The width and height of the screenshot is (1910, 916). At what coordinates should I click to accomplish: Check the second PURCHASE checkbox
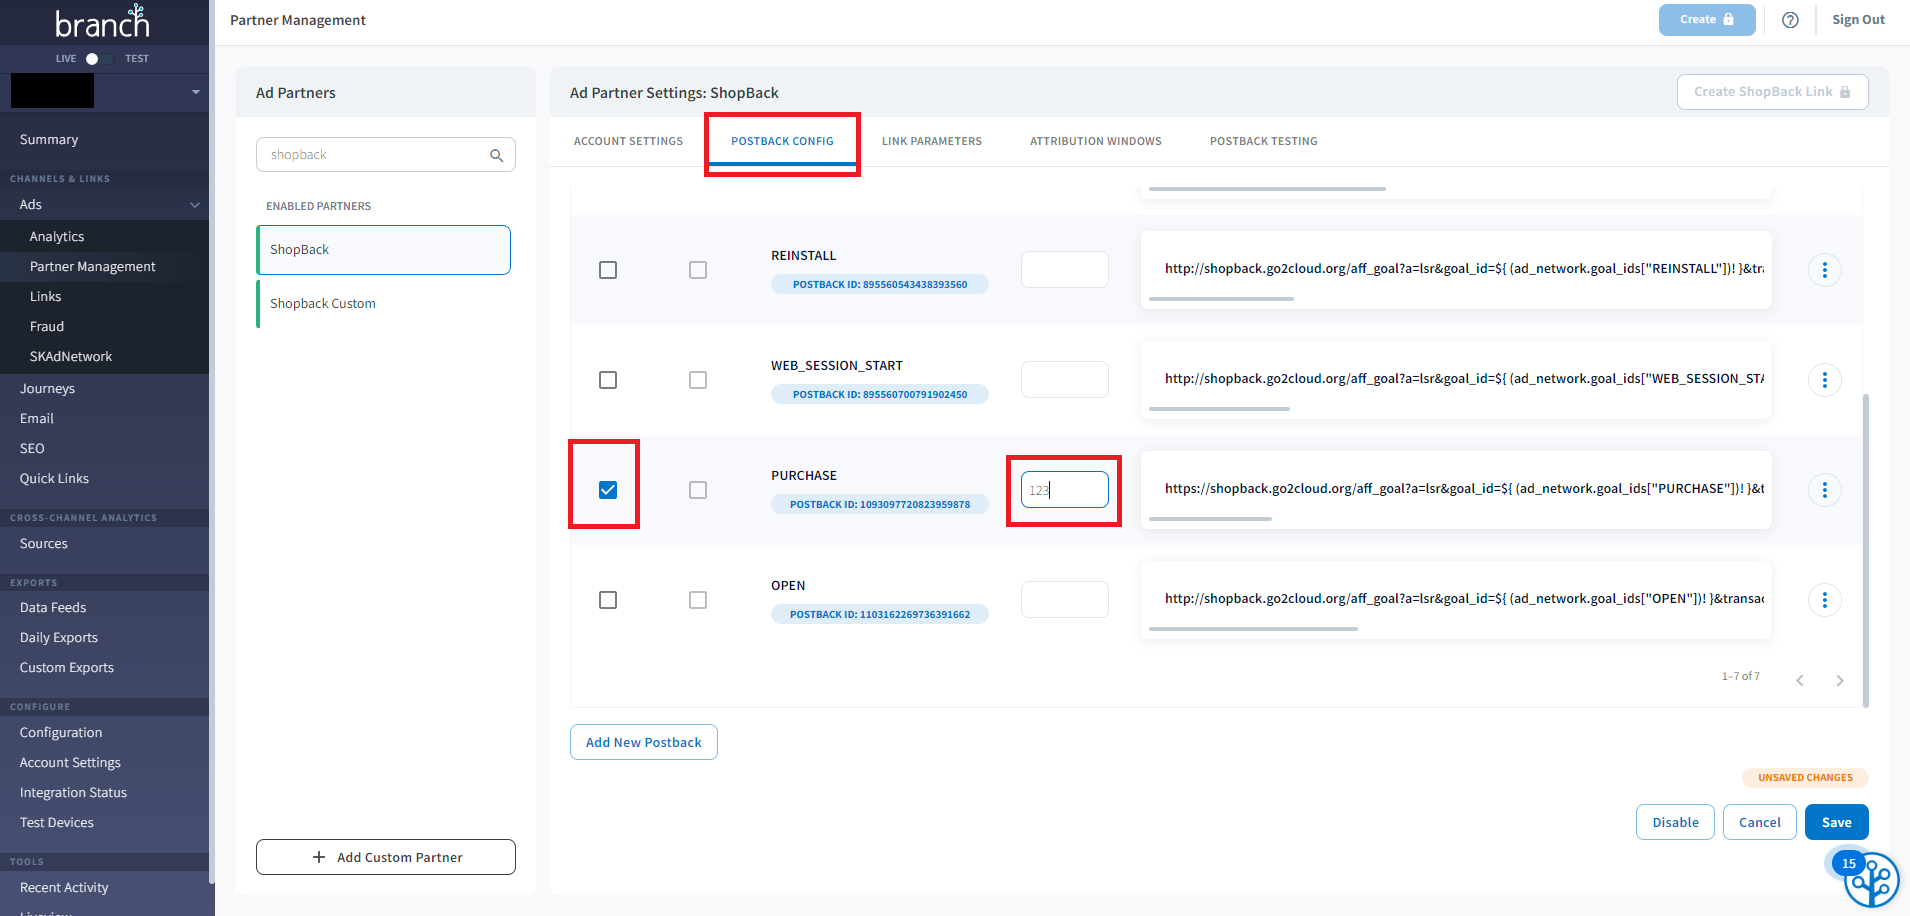[x=698, y=490]
